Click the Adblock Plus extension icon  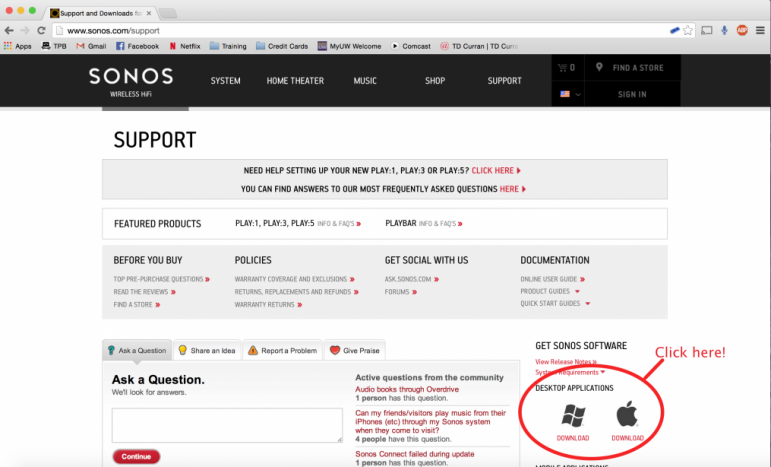742,30
